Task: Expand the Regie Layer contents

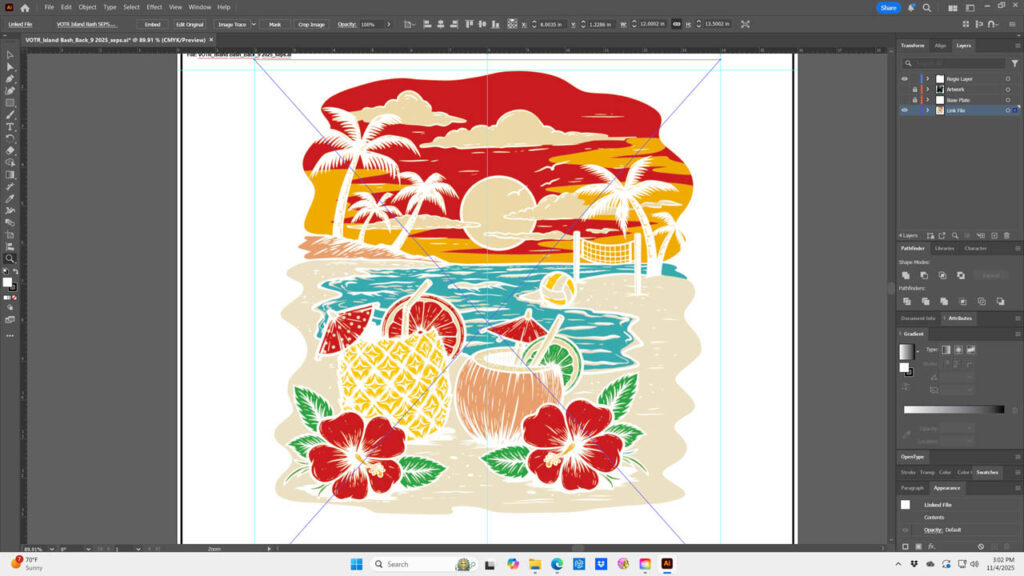Action: [928, 79]
